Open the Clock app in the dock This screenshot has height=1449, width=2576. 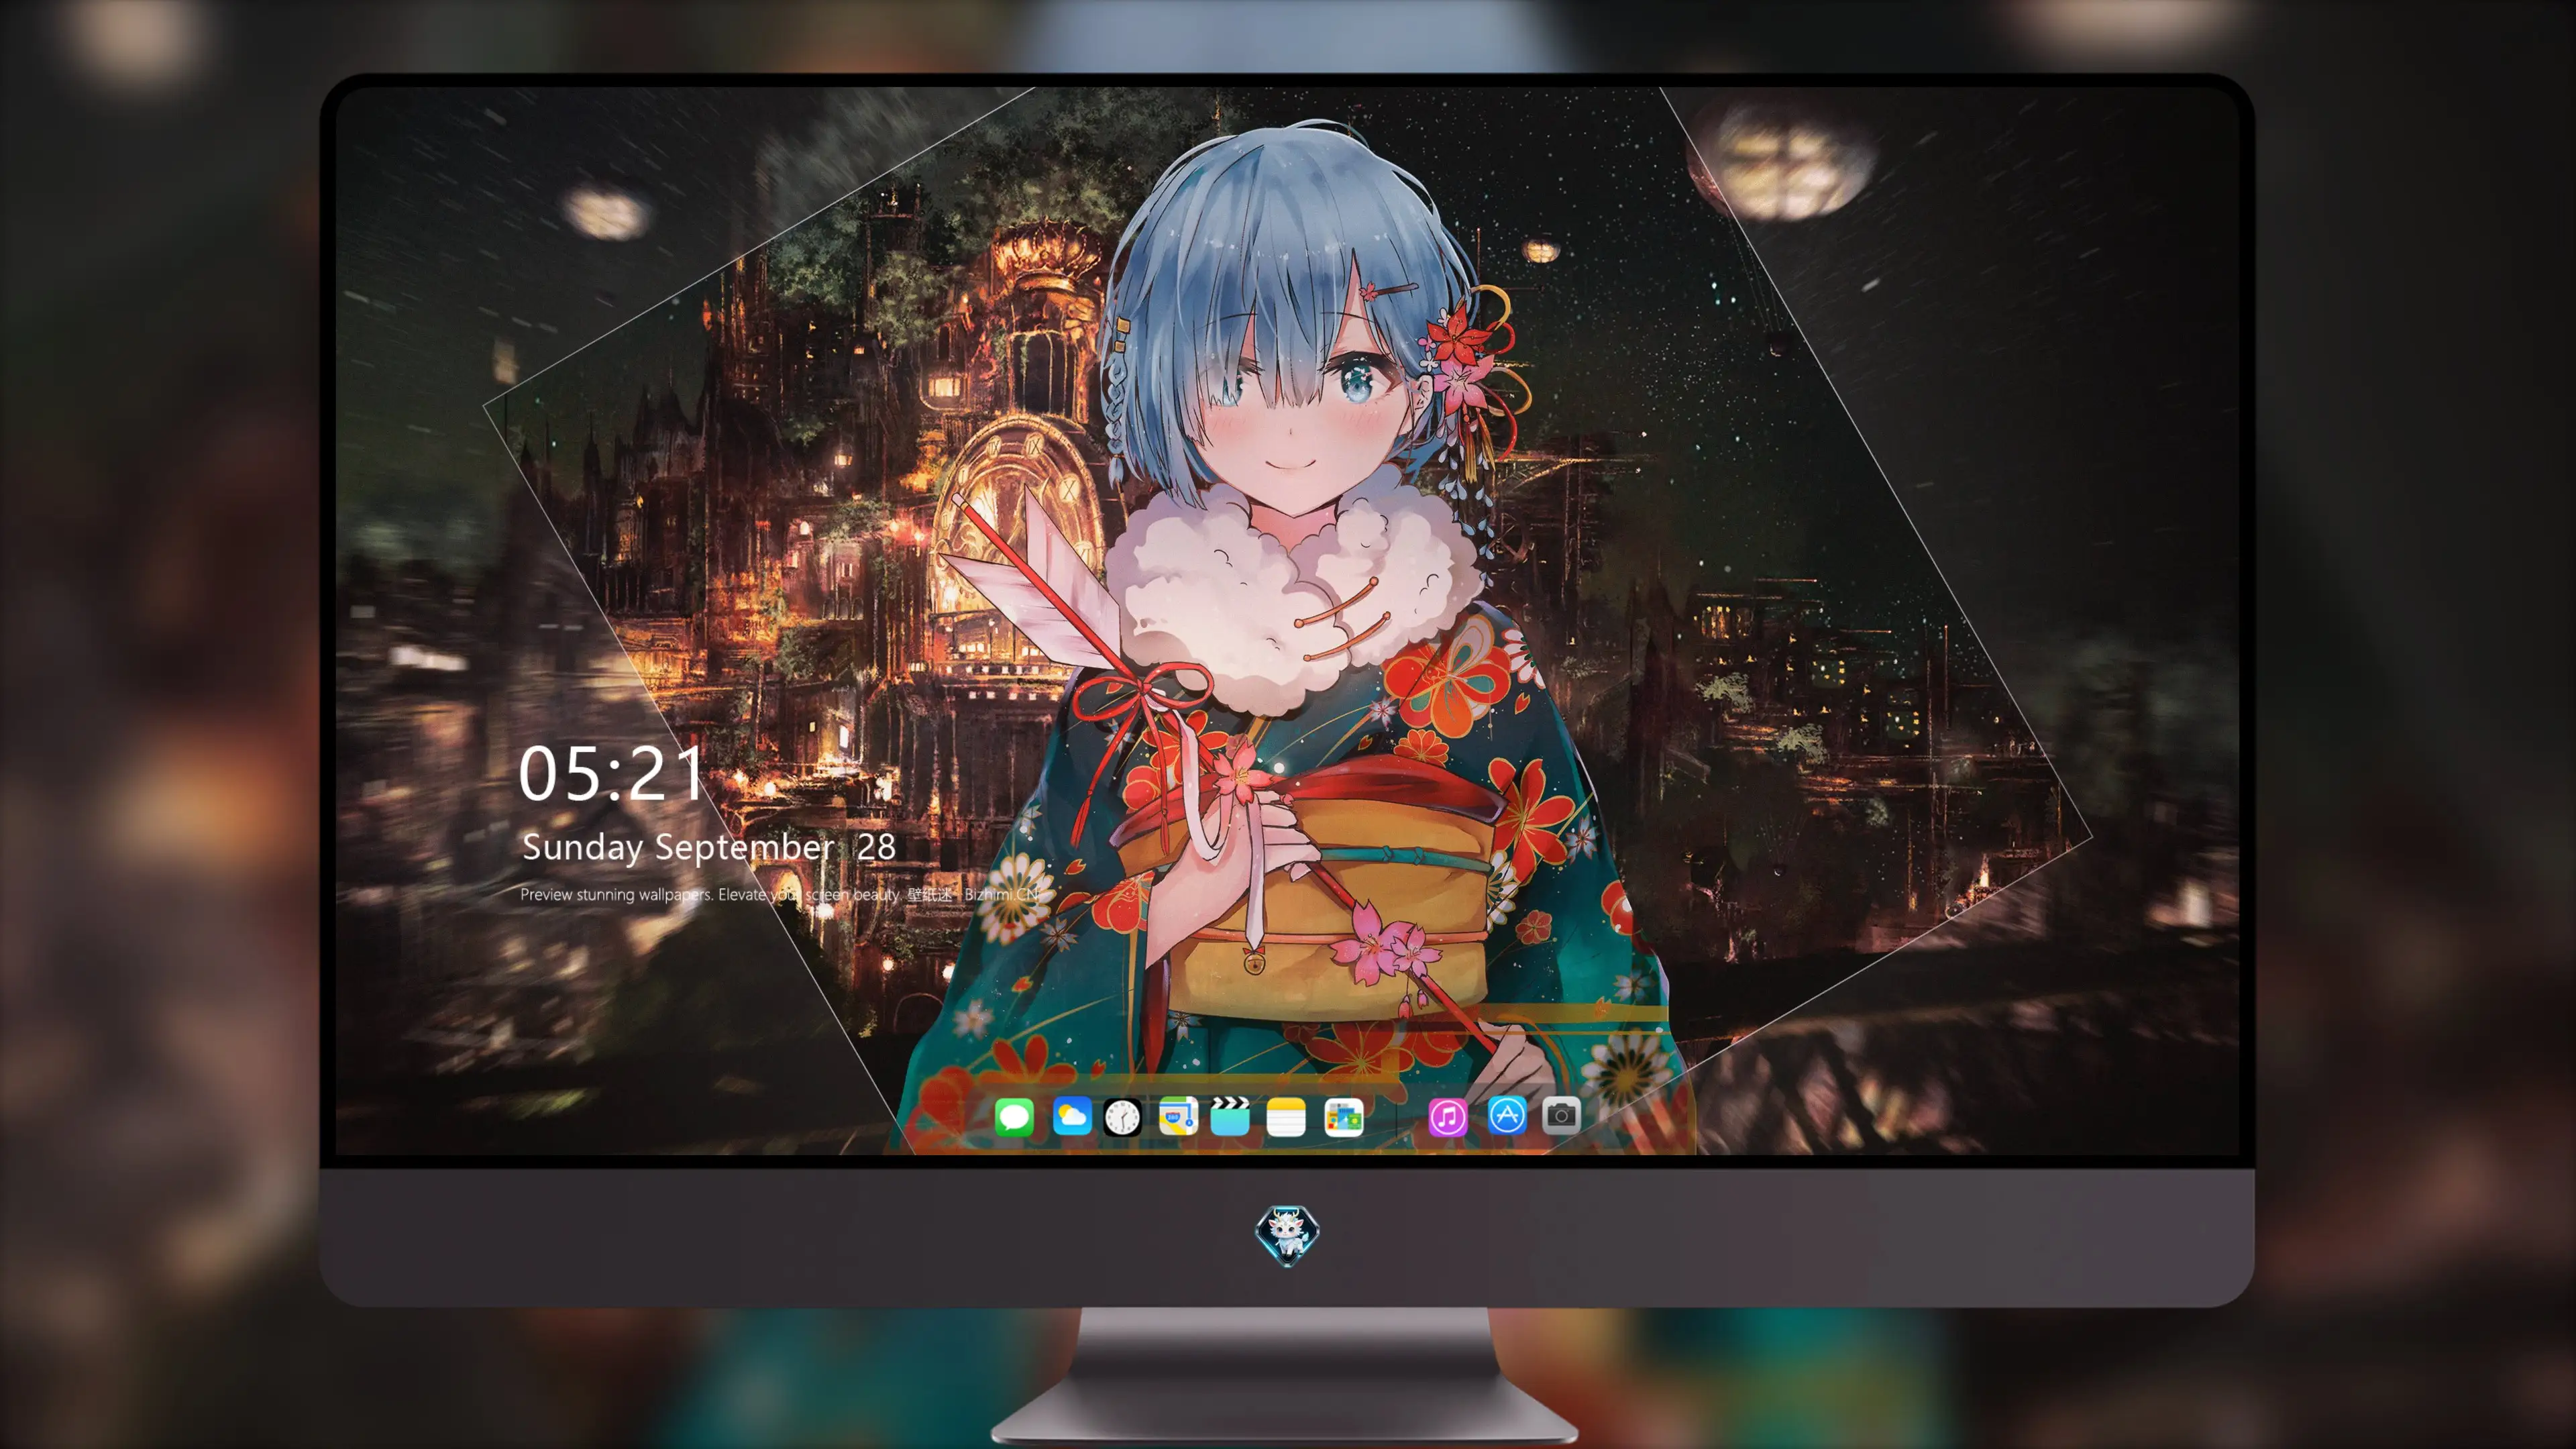click(1122, 1117)
